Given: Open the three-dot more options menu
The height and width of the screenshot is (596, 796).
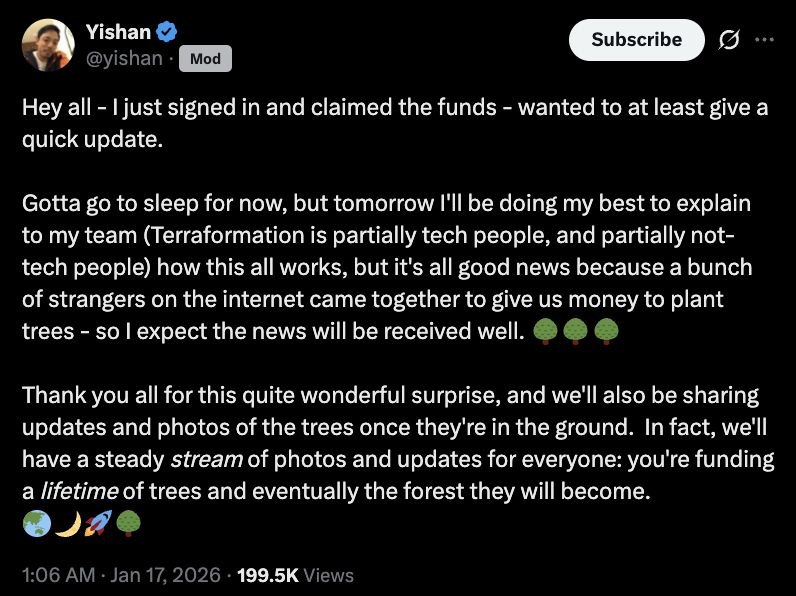Looking at the screenshot, I should click(x=765, y=40).
